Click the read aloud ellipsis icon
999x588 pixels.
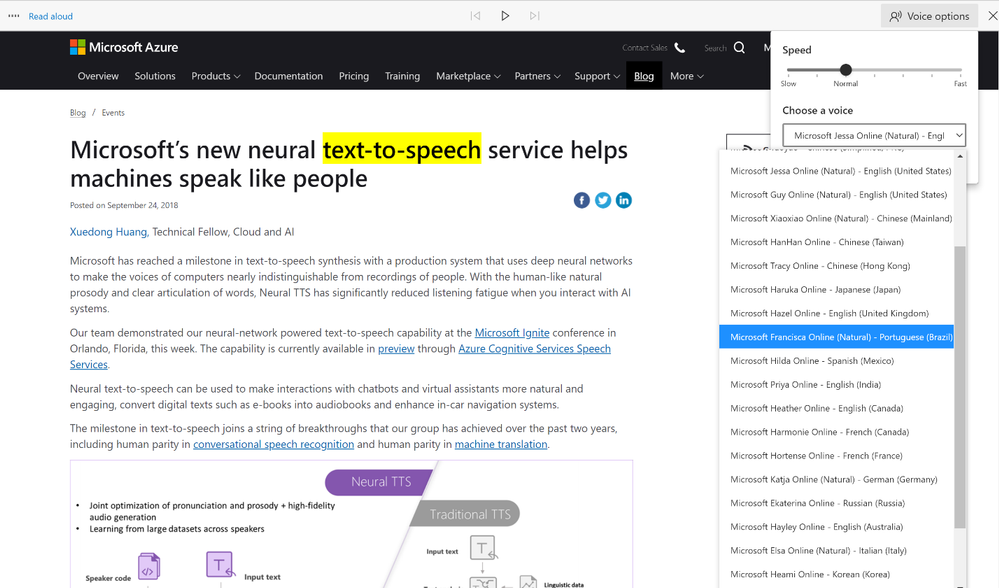(13, 16)
